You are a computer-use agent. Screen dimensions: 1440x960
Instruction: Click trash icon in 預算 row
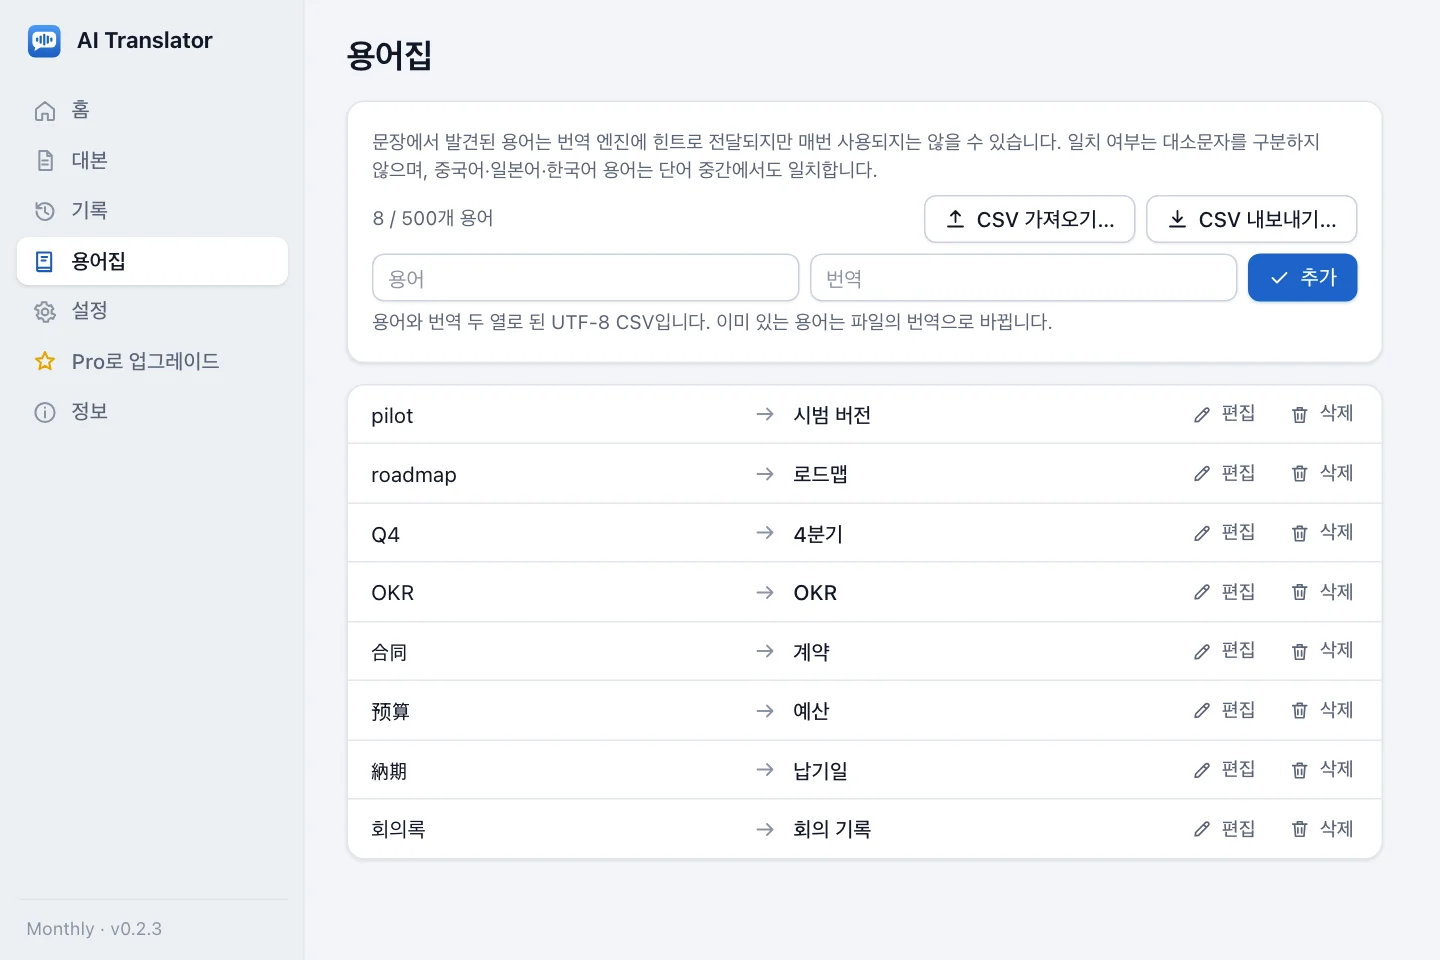1300,711
